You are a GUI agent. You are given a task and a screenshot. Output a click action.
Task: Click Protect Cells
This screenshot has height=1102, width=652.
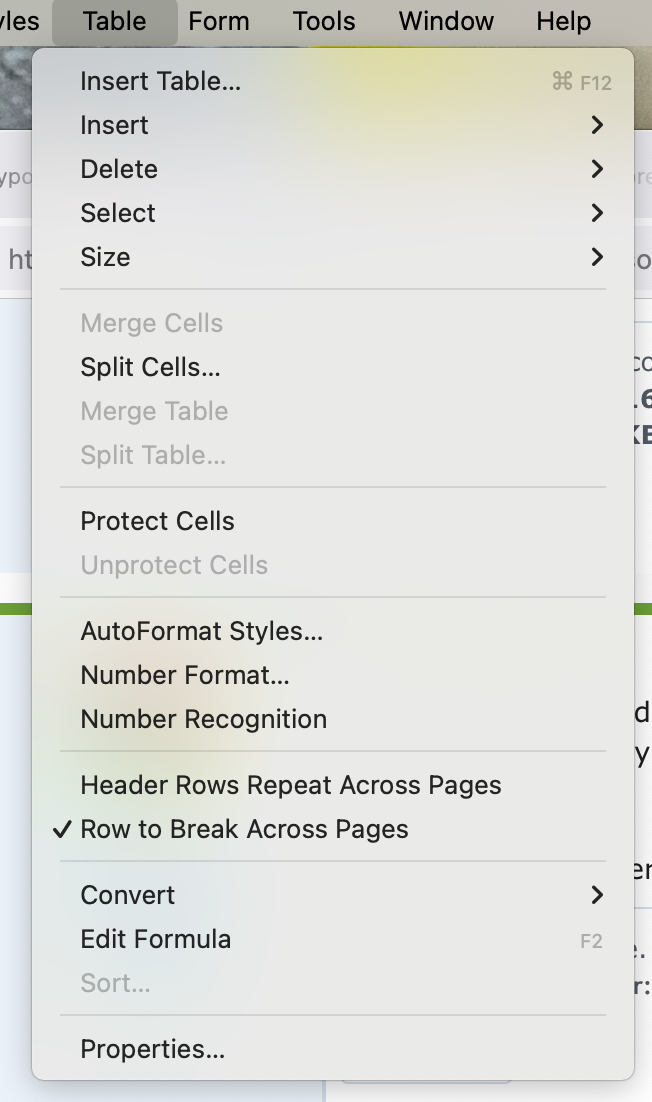point(157,521)
